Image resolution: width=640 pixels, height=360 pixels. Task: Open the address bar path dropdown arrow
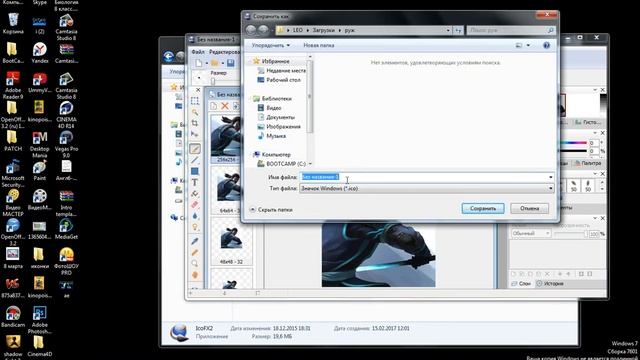(x=448, y=30)
